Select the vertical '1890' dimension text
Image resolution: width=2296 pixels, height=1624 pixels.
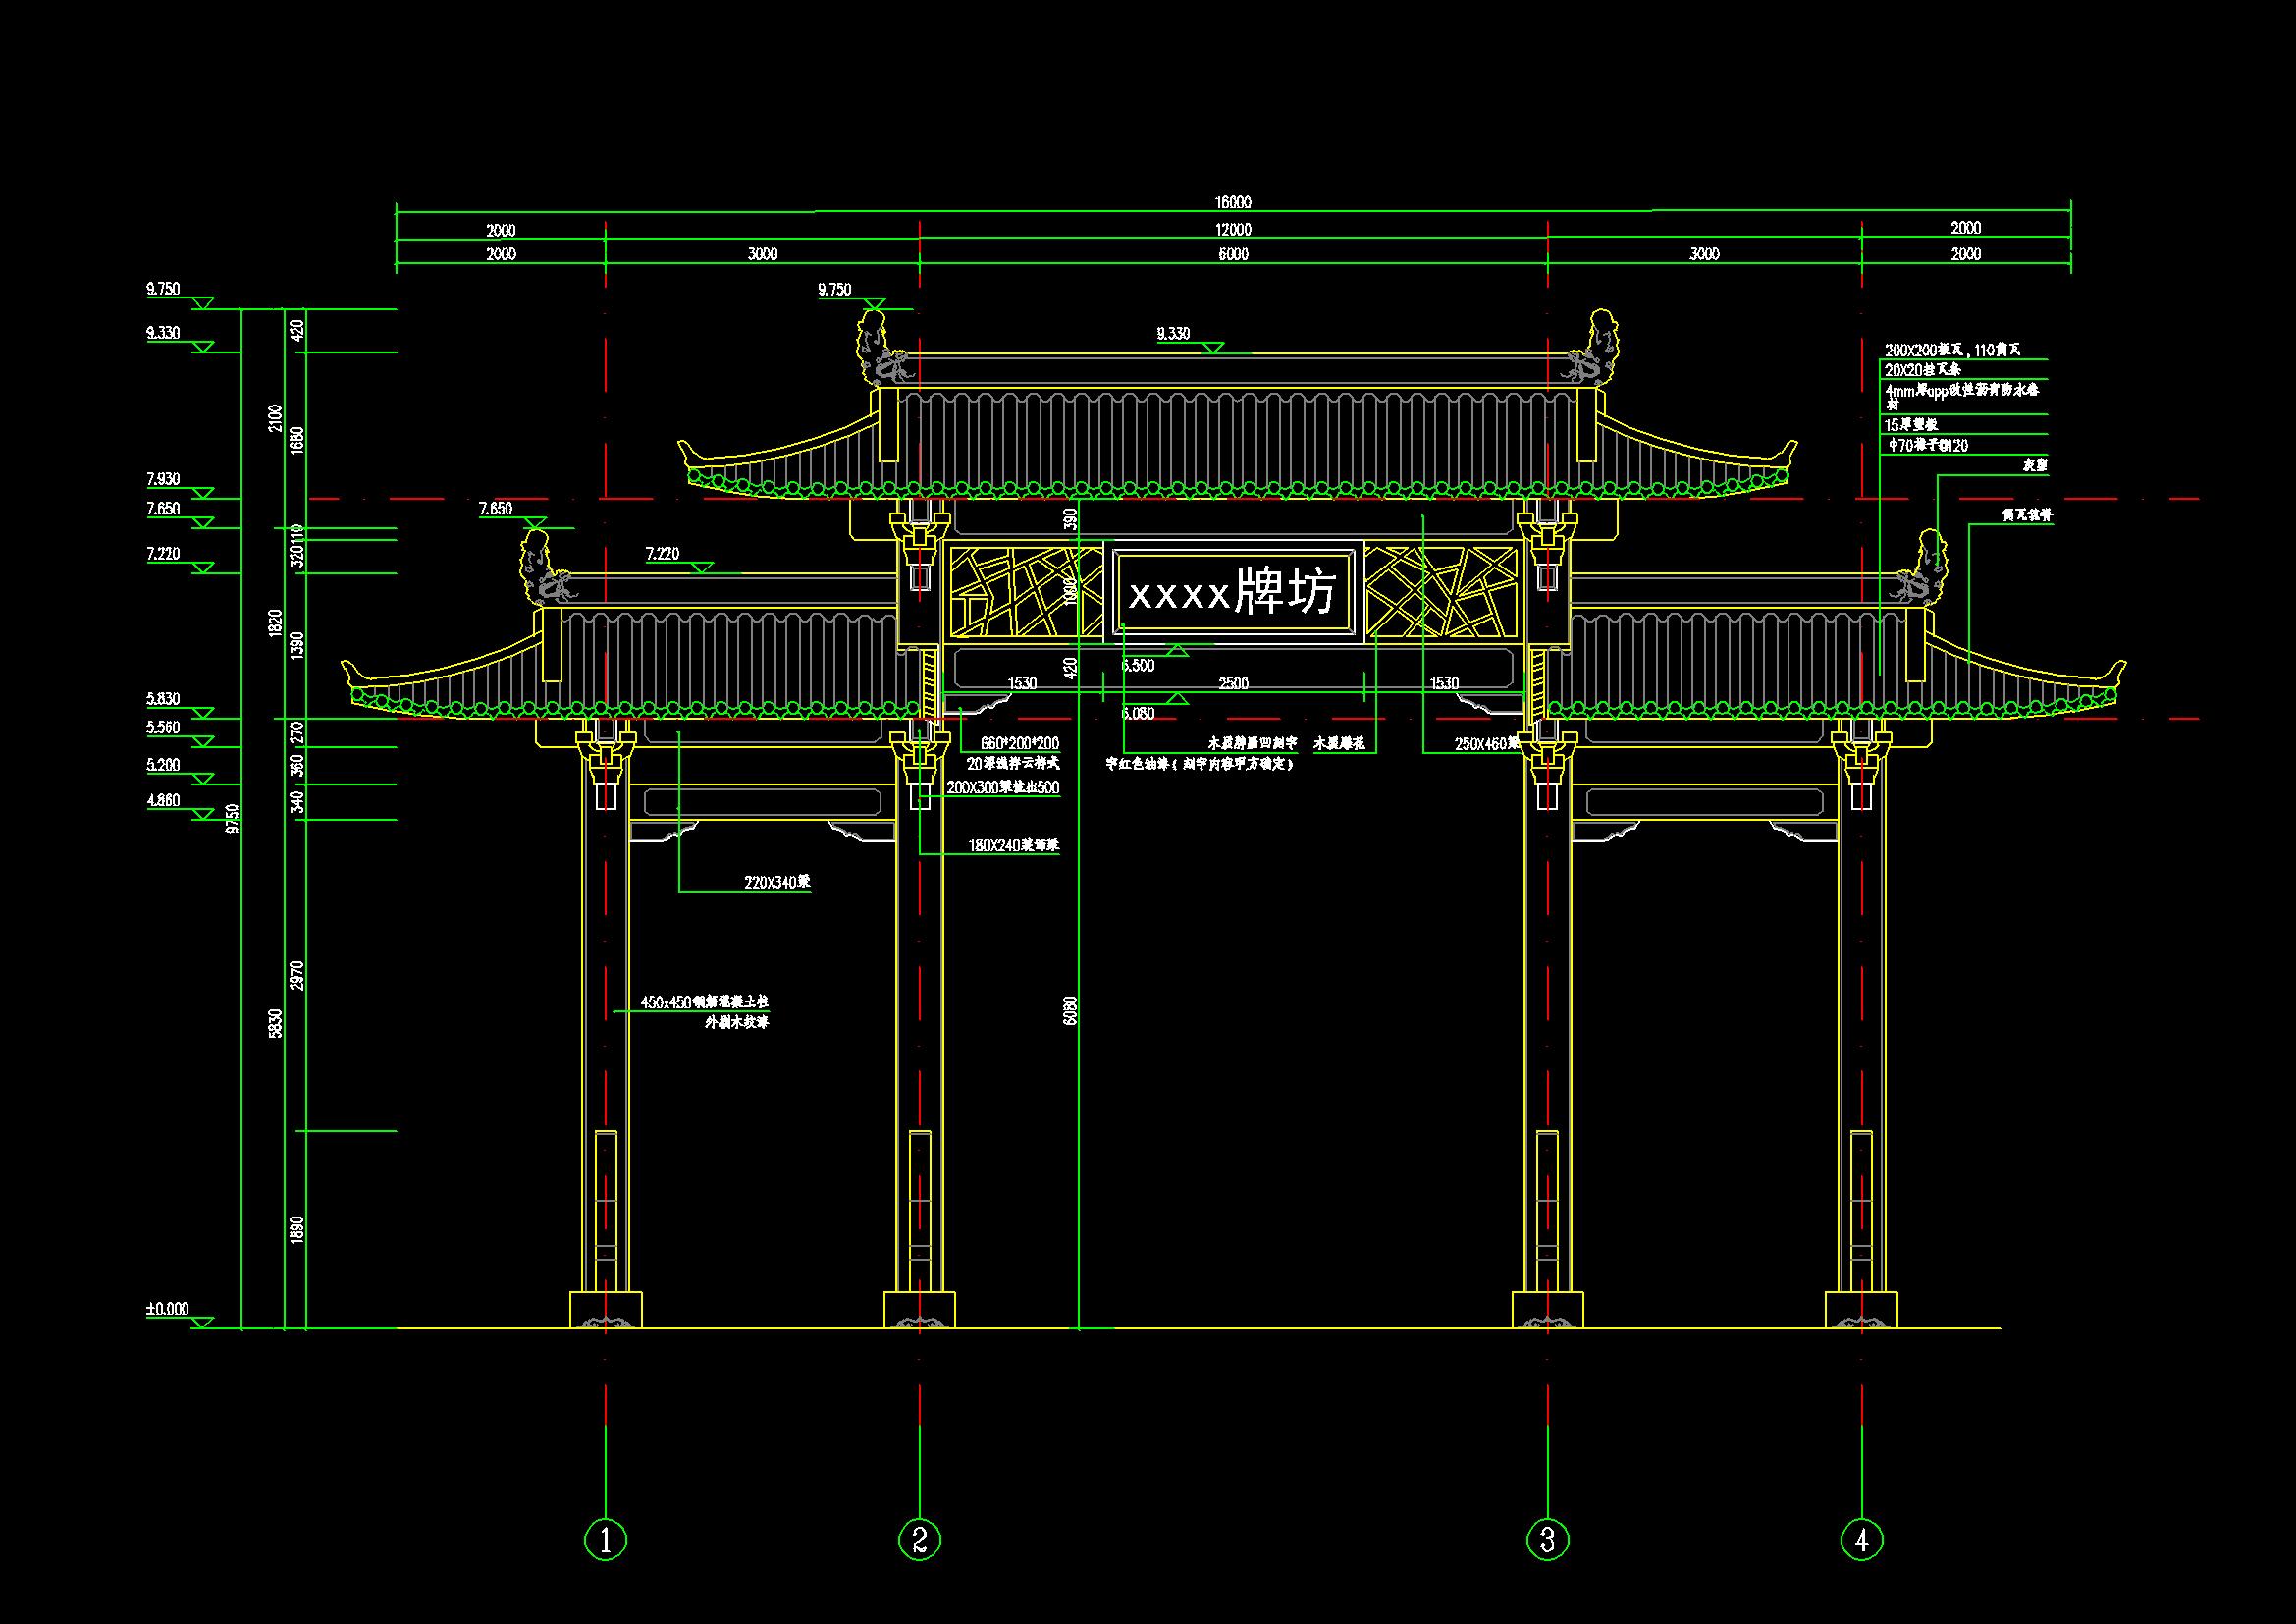coord(297,1230)
